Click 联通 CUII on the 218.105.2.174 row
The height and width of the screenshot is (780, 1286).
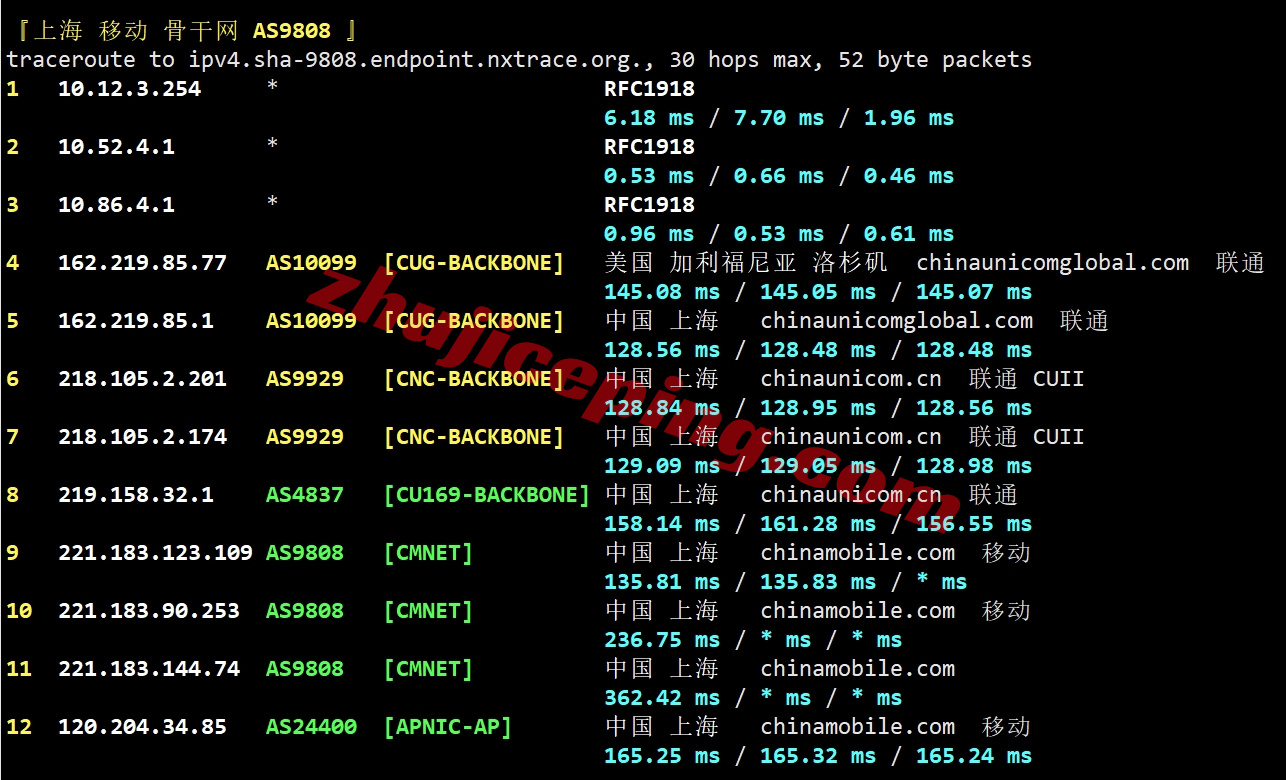(1027, 437)
